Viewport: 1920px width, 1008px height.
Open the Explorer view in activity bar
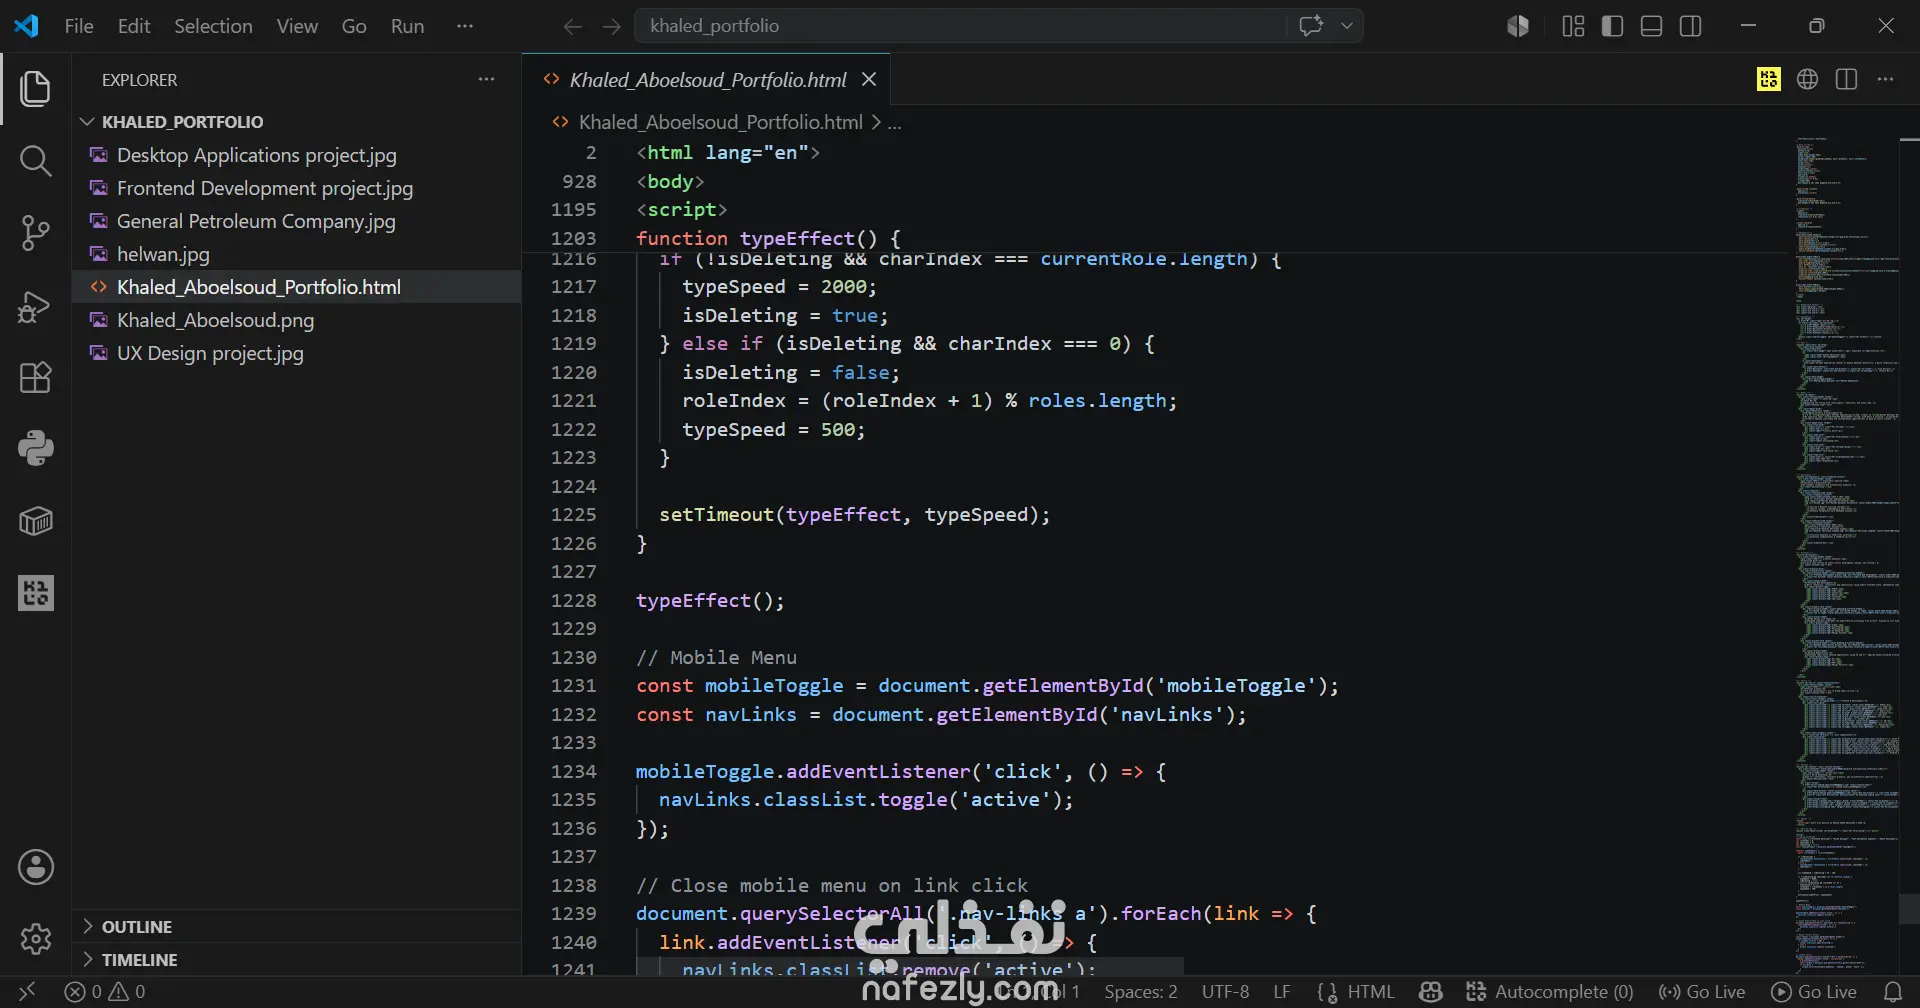tap(35, 88)
